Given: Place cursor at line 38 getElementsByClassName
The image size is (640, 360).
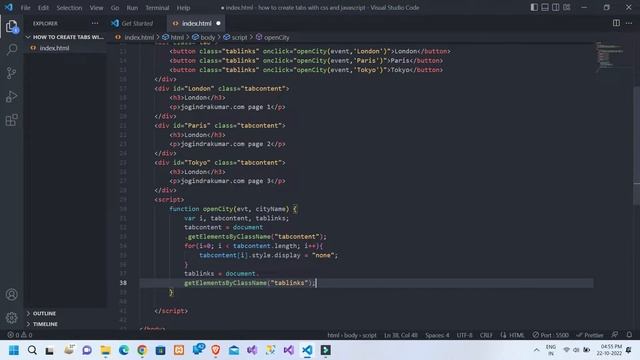Looking at the screenshot, I should [225, 283].
